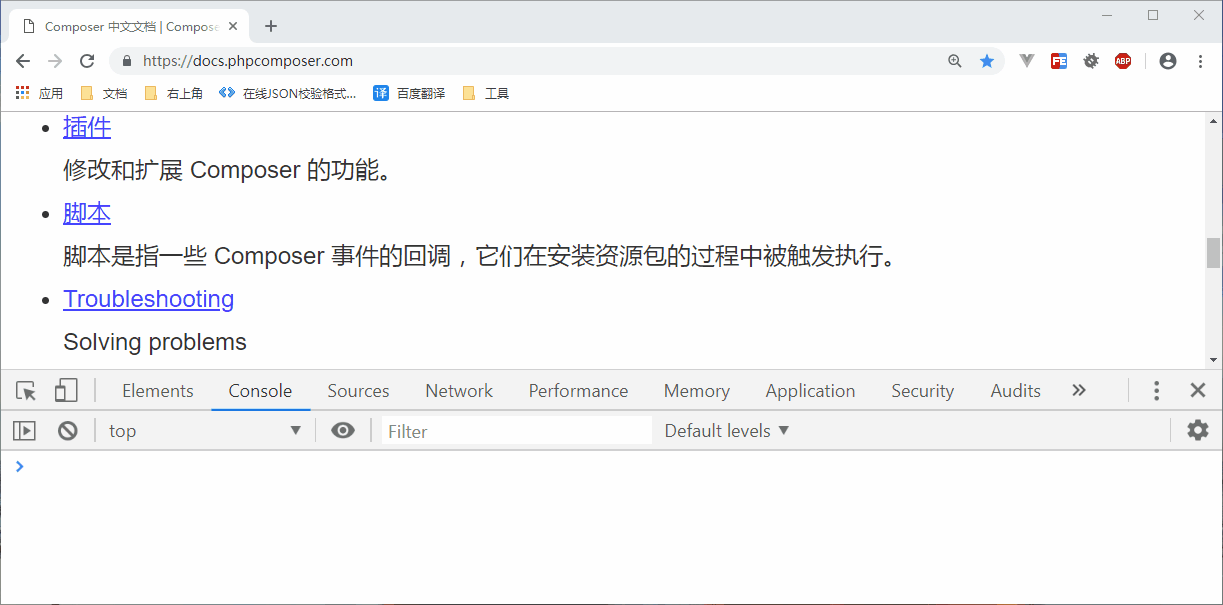
Task: Click the page vertical scrollbar thumb
Action: [1214, 252]
